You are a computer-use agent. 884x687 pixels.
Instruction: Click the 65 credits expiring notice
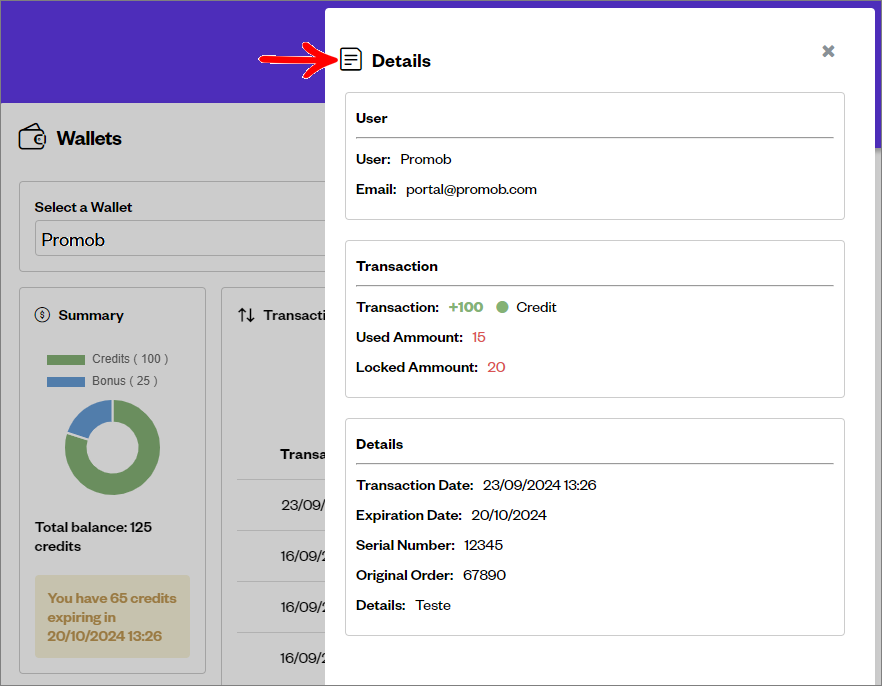click(x=112, y=617)
